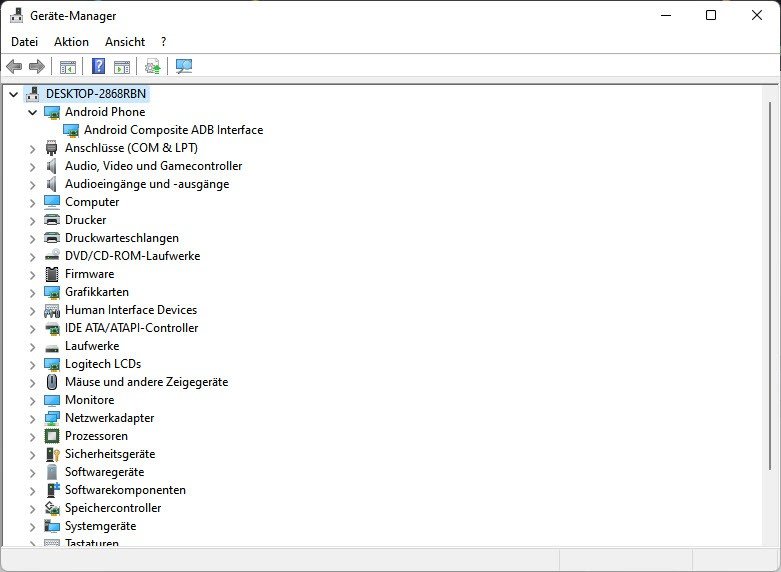Click the update driver toolbar icon
This screenshot has height=572, width=781.
pos(152,66)
